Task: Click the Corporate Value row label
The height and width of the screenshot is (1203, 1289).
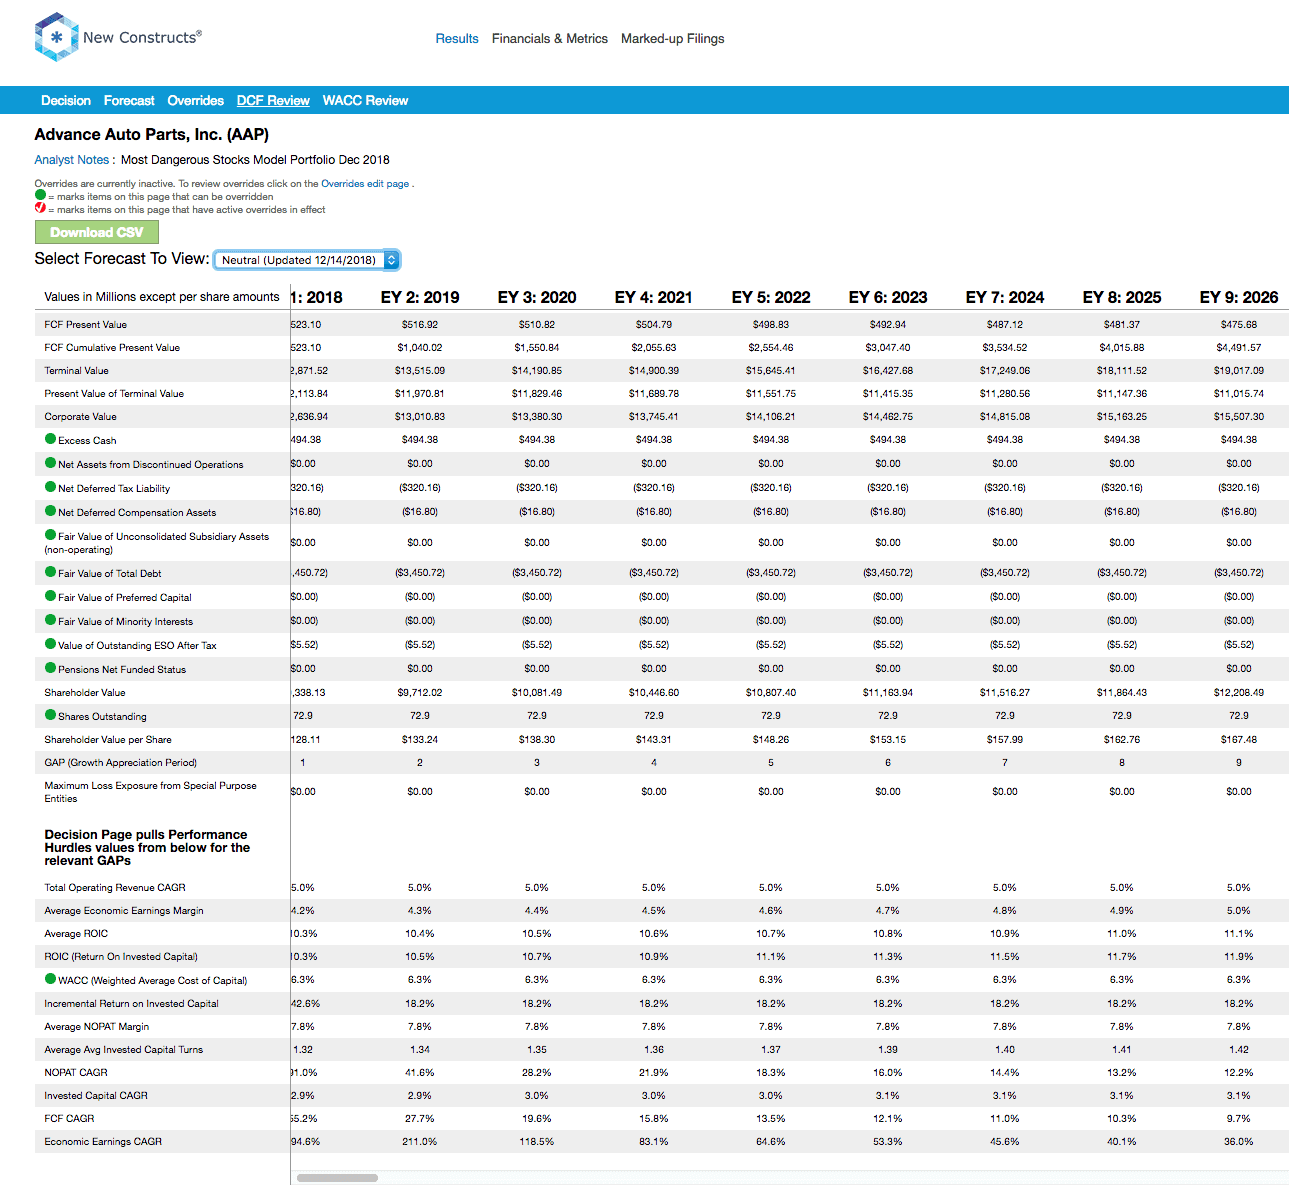Action: coord(81,417)
